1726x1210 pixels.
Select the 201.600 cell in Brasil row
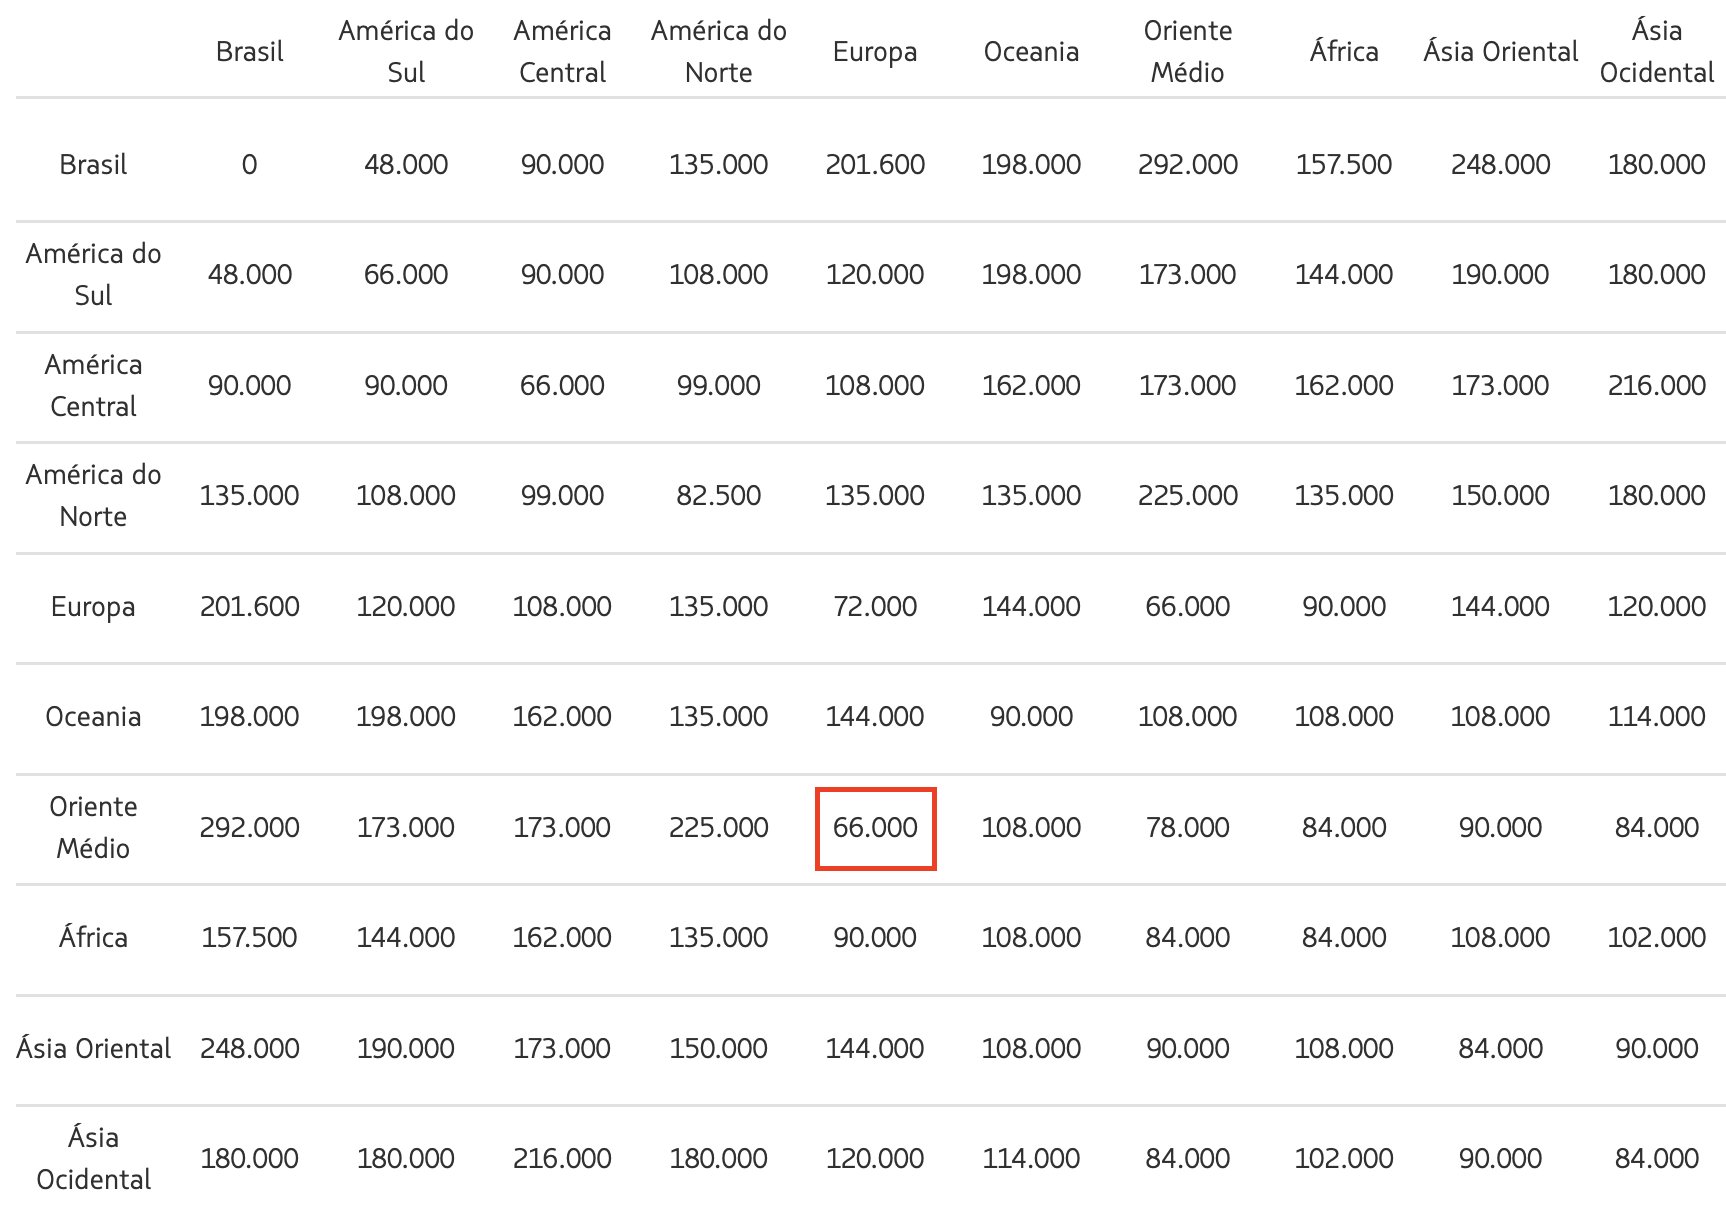click(x=875, y=164)
